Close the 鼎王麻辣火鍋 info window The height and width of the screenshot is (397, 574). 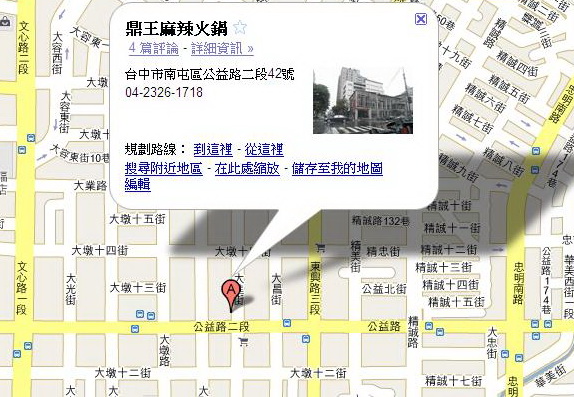click(x=421, y=19)
